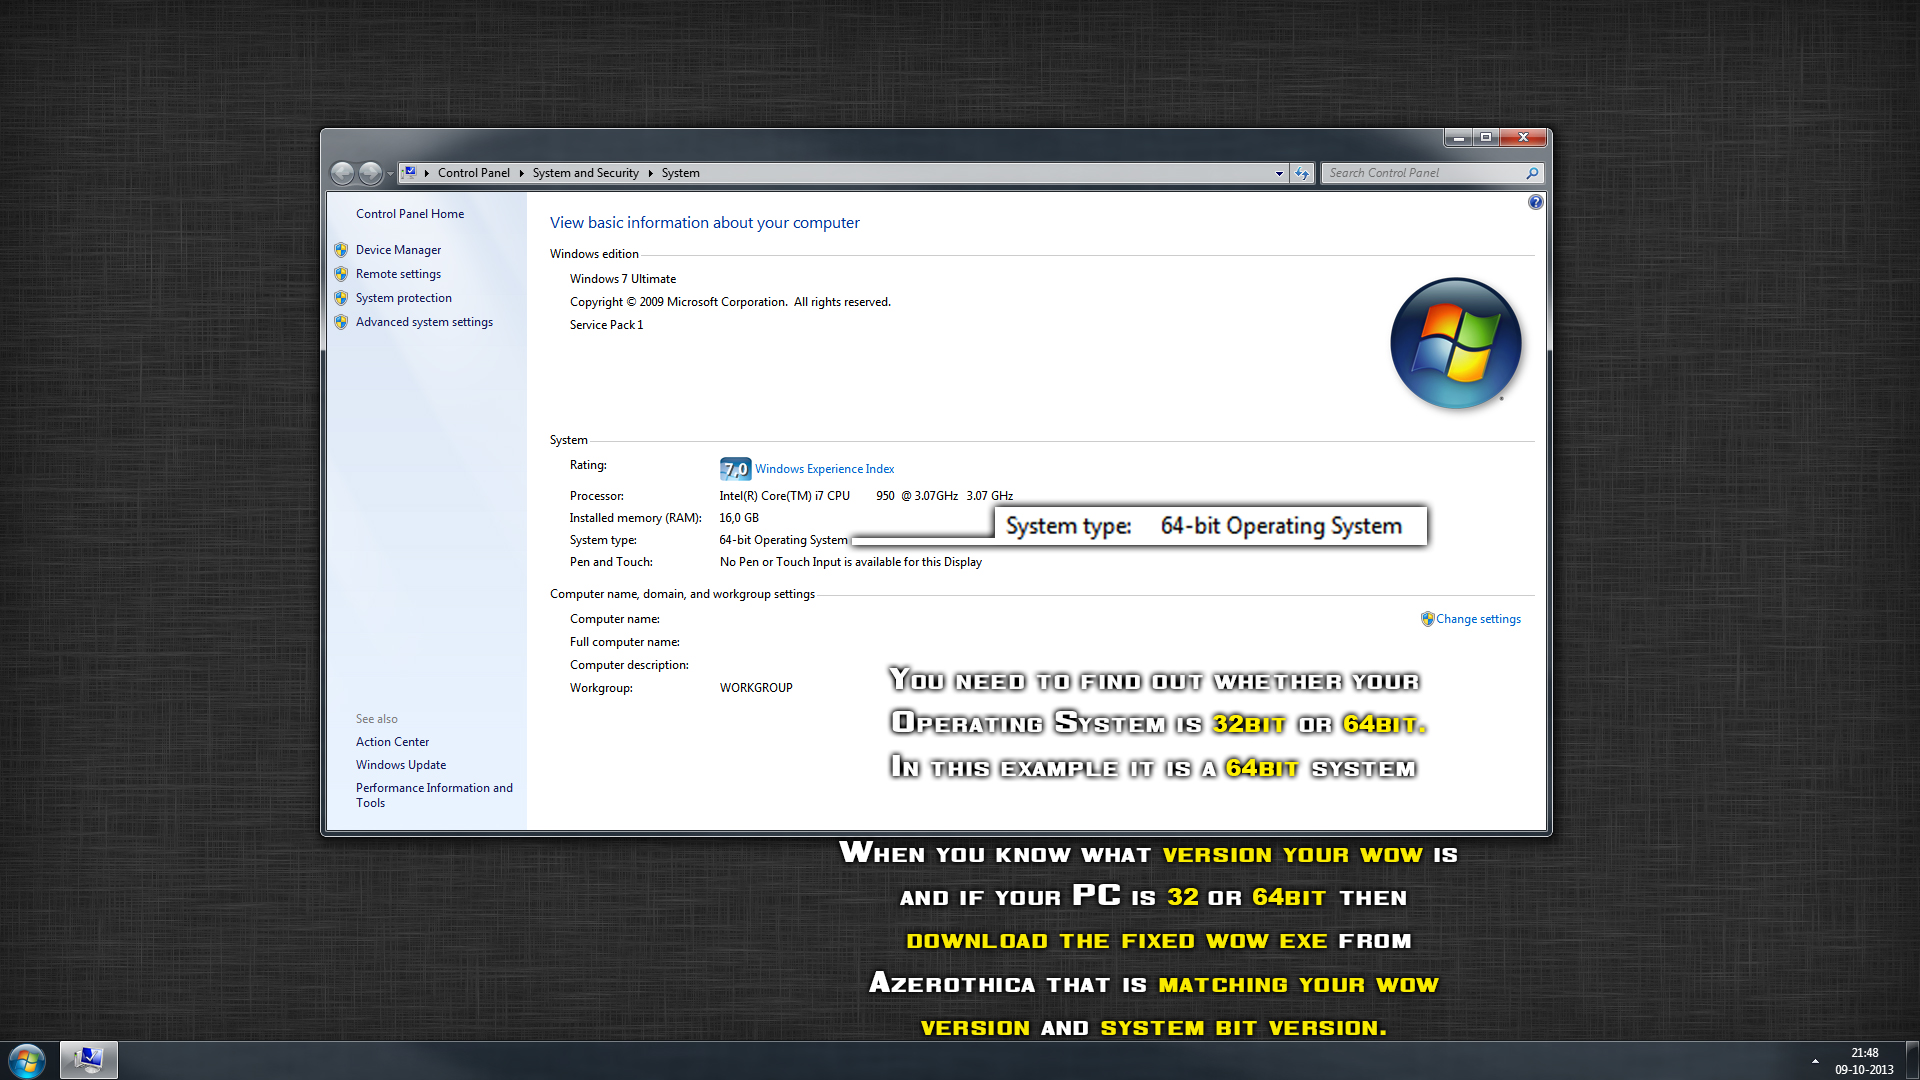The width and height of the screenshot is (1920, 1080).
Task: Expand the System and Security breadcrumb arrow
Action: (651, 173)
